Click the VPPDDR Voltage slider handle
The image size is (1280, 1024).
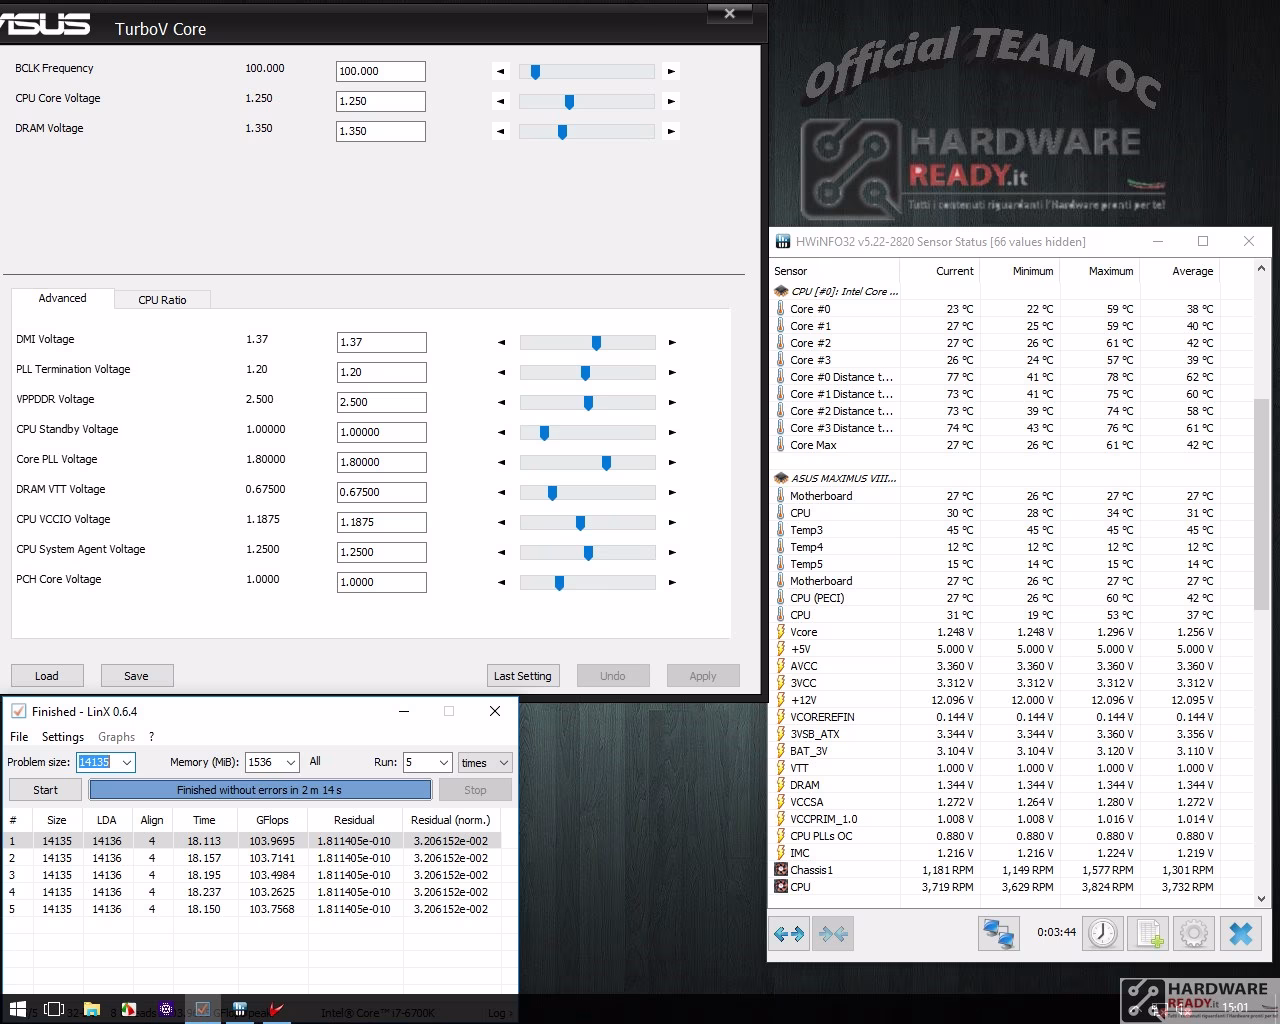pos(588,402)
